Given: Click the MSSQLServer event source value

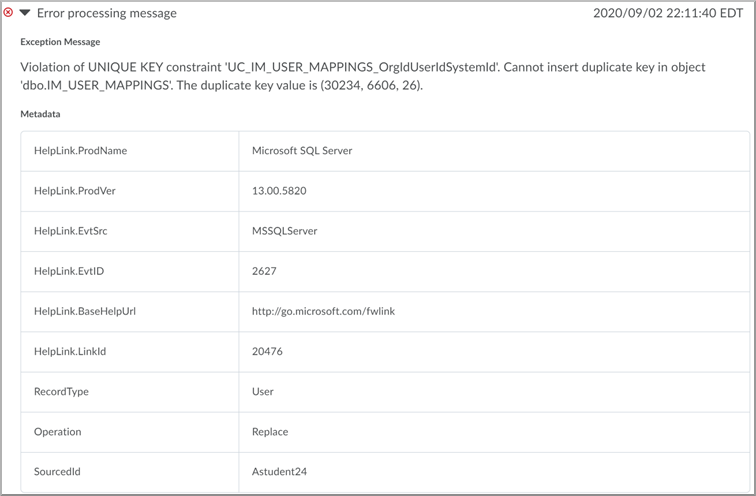Looking at the screenshot, I should [x=284, y=231].
